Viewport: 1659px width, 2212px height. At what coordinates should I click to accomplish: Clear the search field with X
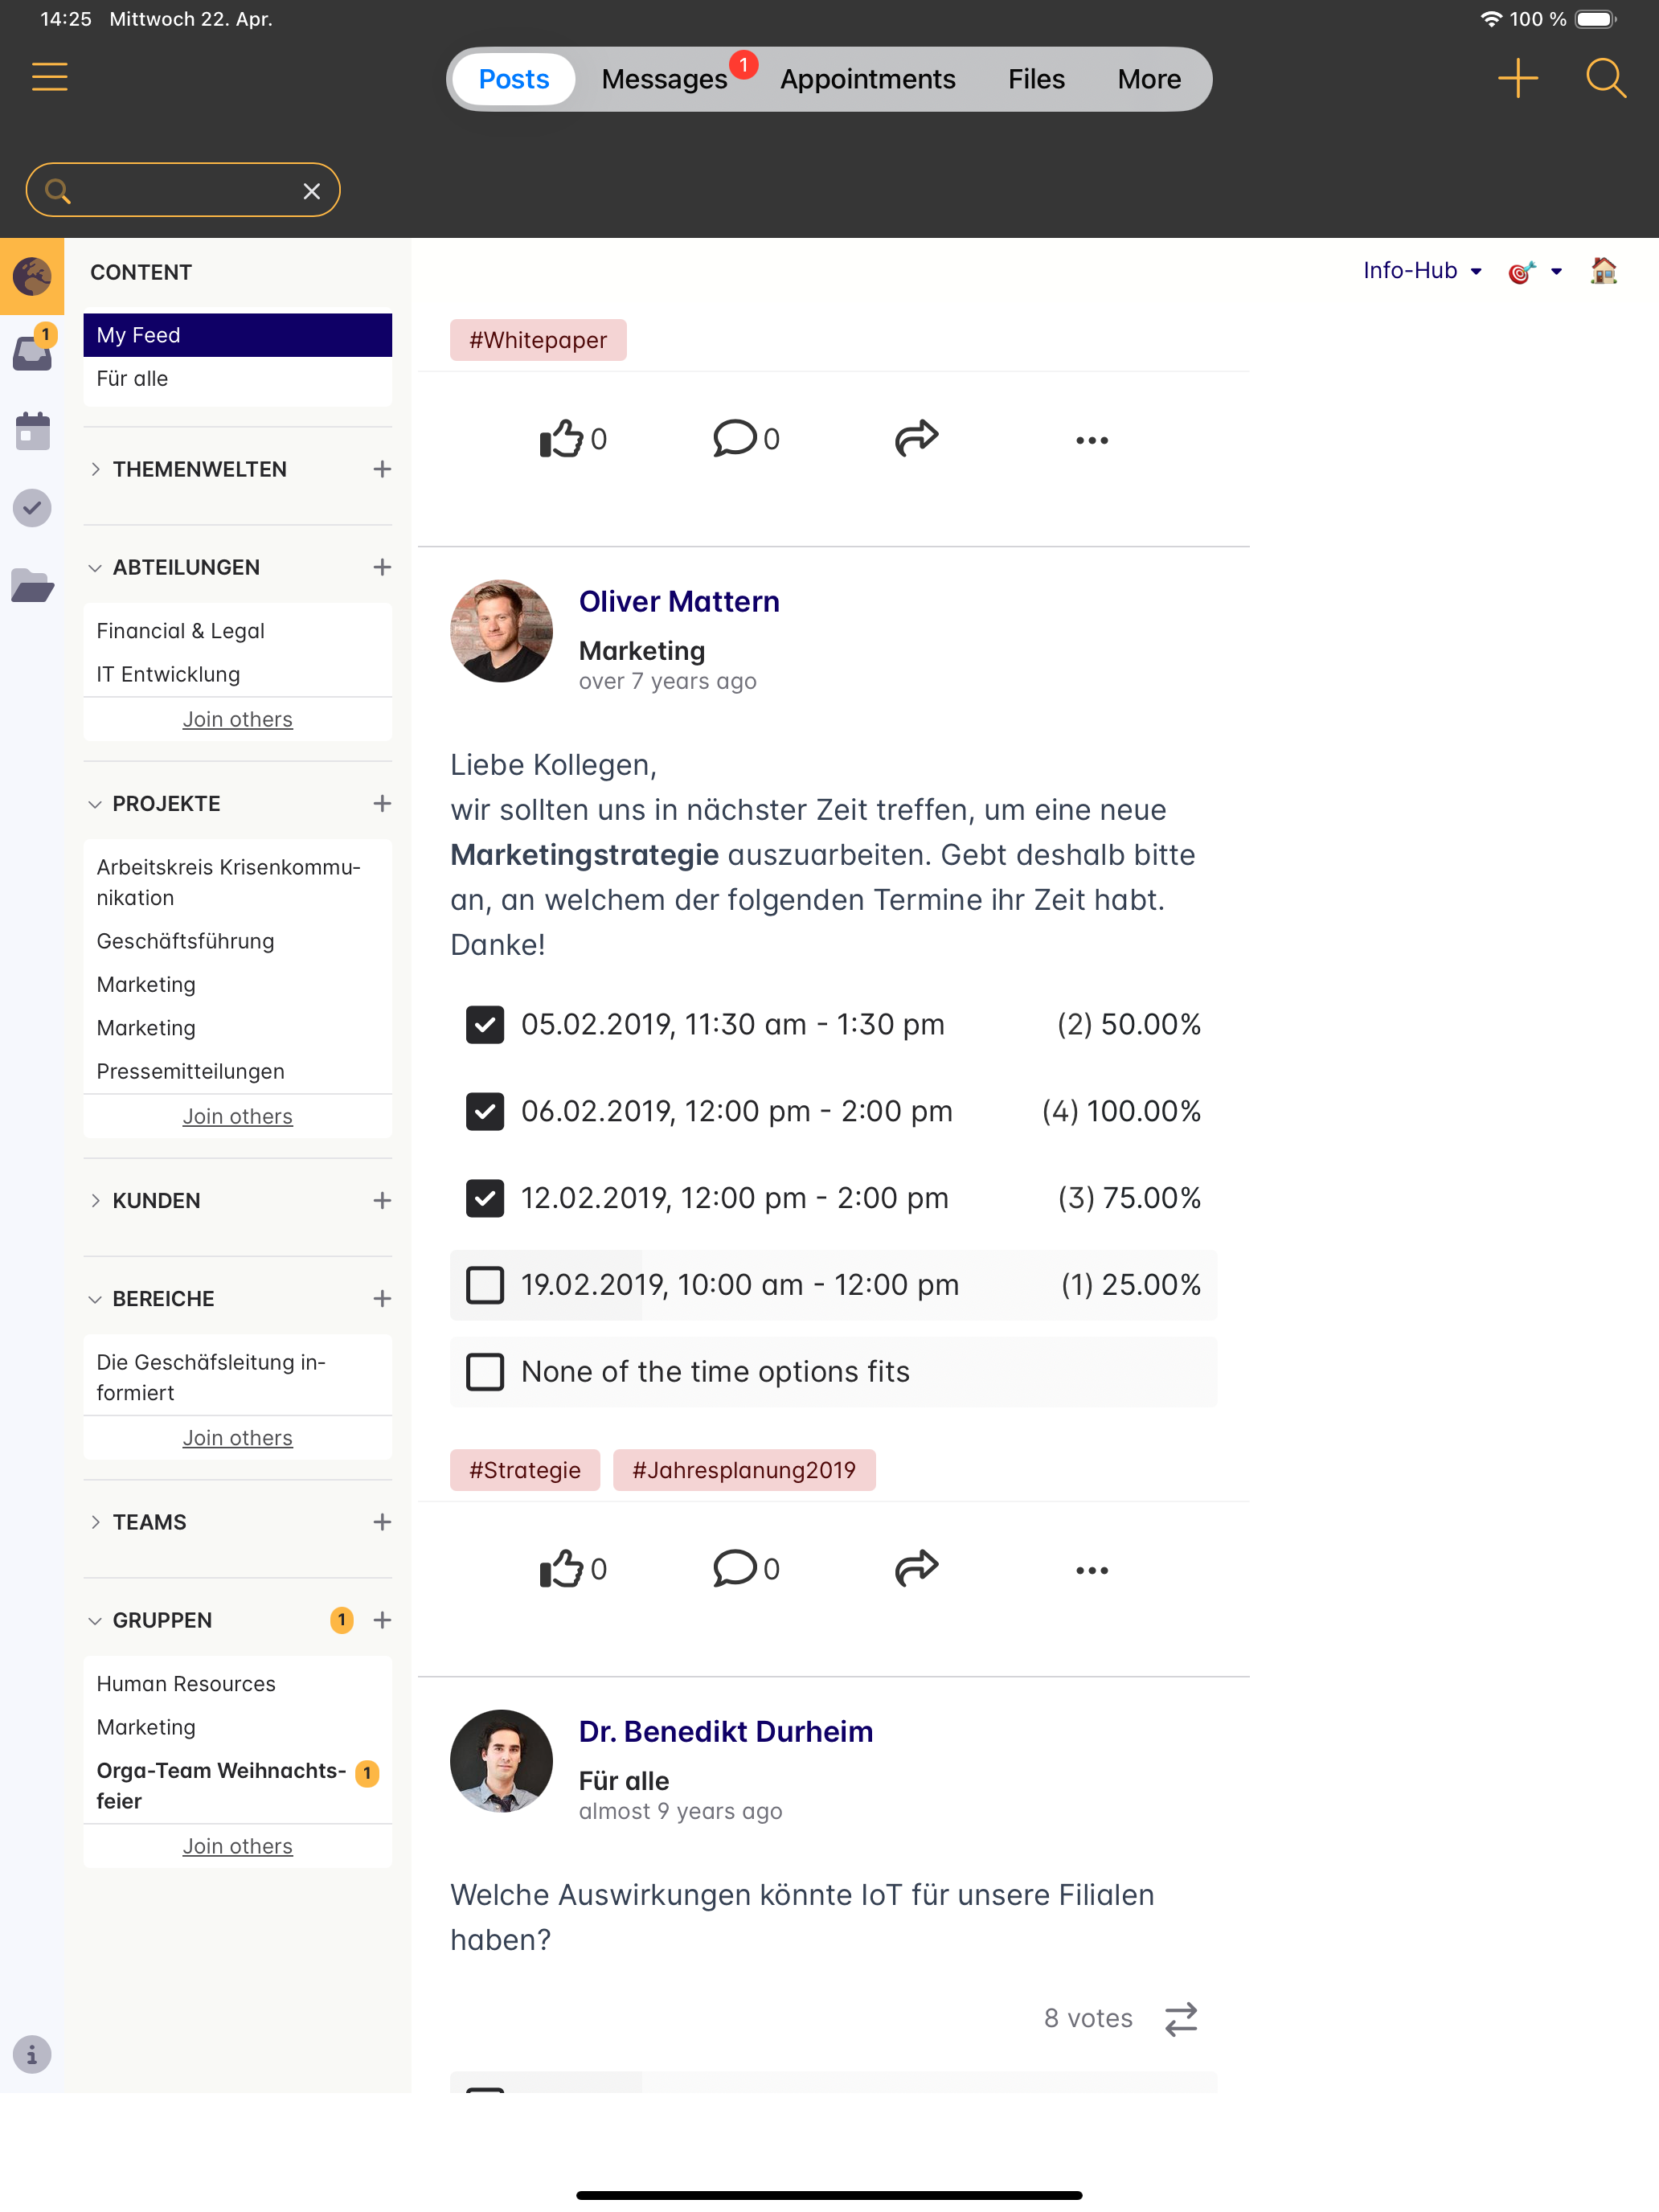312,191
